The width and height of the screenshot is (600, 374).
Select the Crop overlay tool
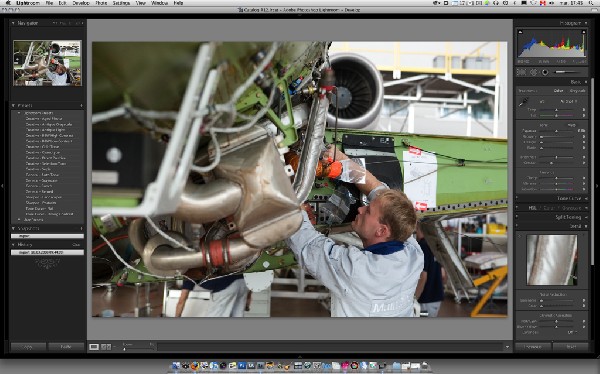521,72
